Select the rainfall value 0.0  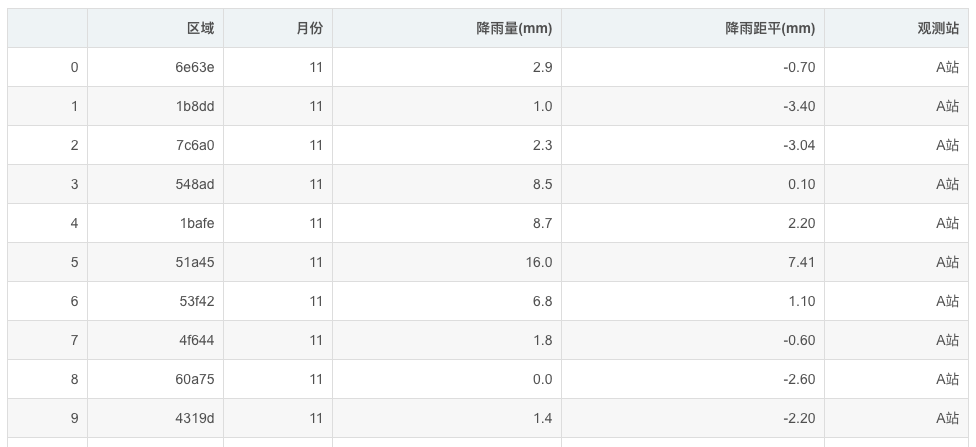(447, 379)
